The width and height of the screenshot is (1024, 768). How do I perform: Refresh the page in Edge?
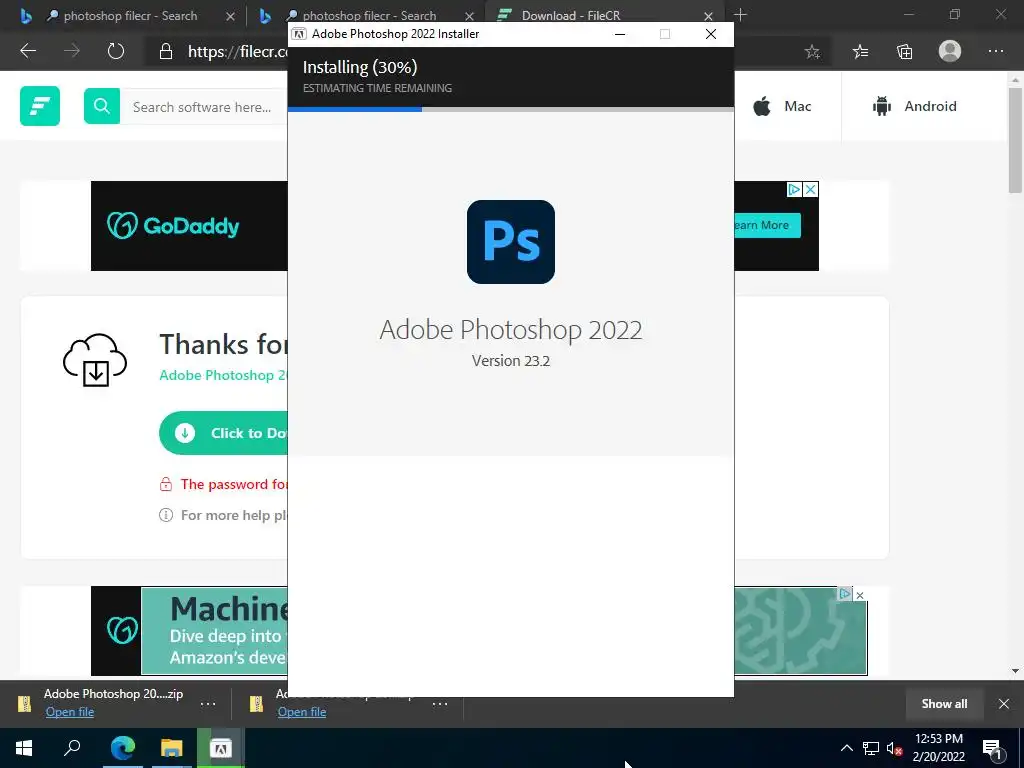point(116,51)
